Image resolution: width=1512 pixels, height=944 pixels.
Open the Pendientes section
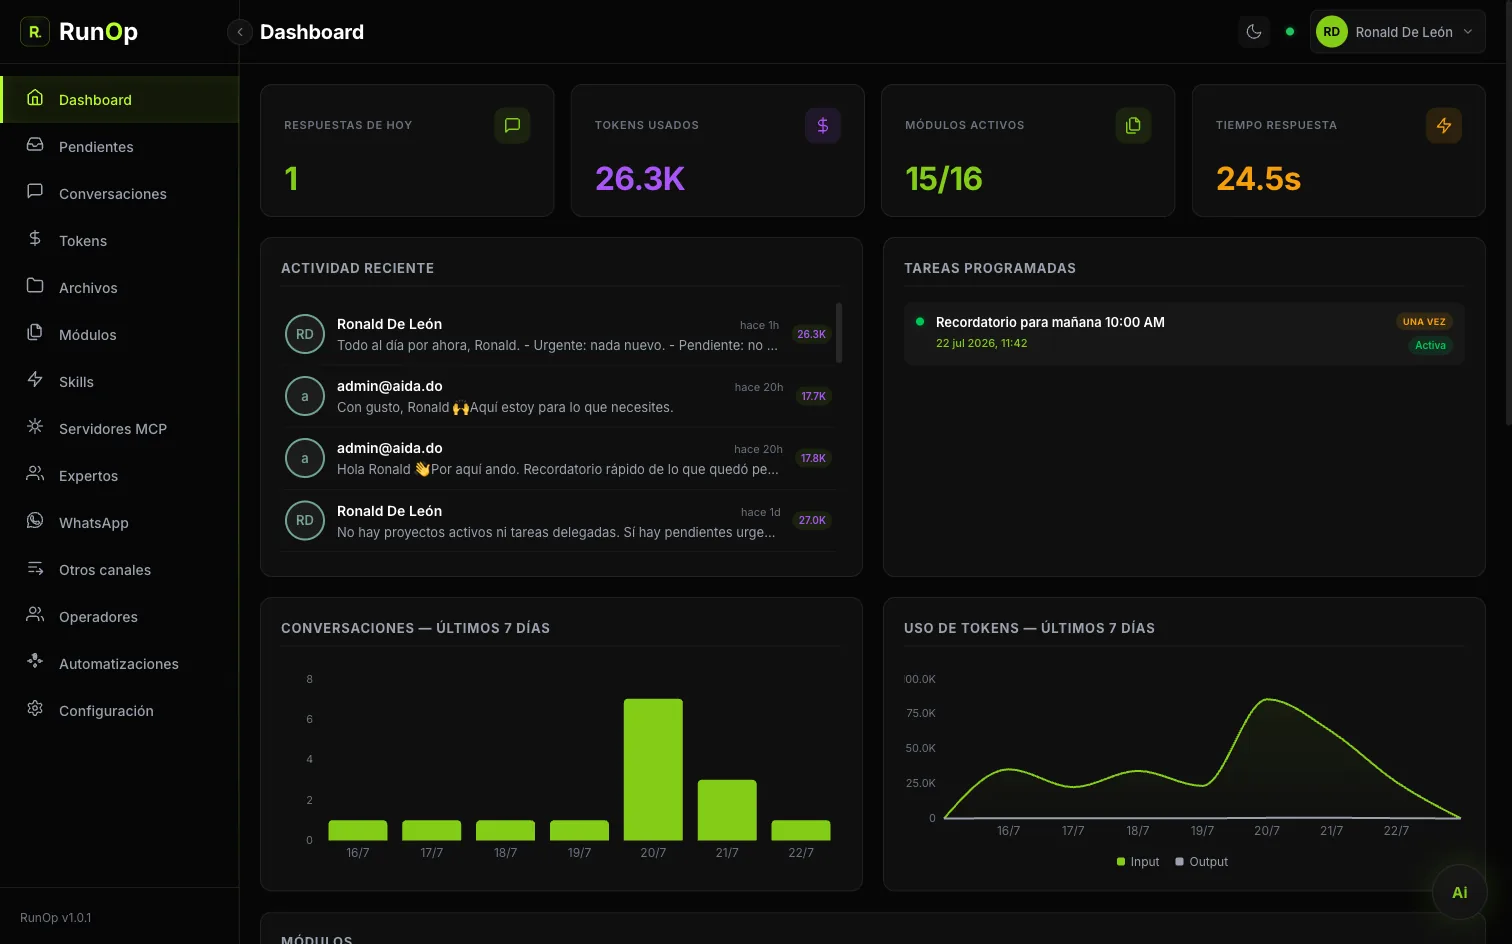pyautogui.click(x=120, y=146)
